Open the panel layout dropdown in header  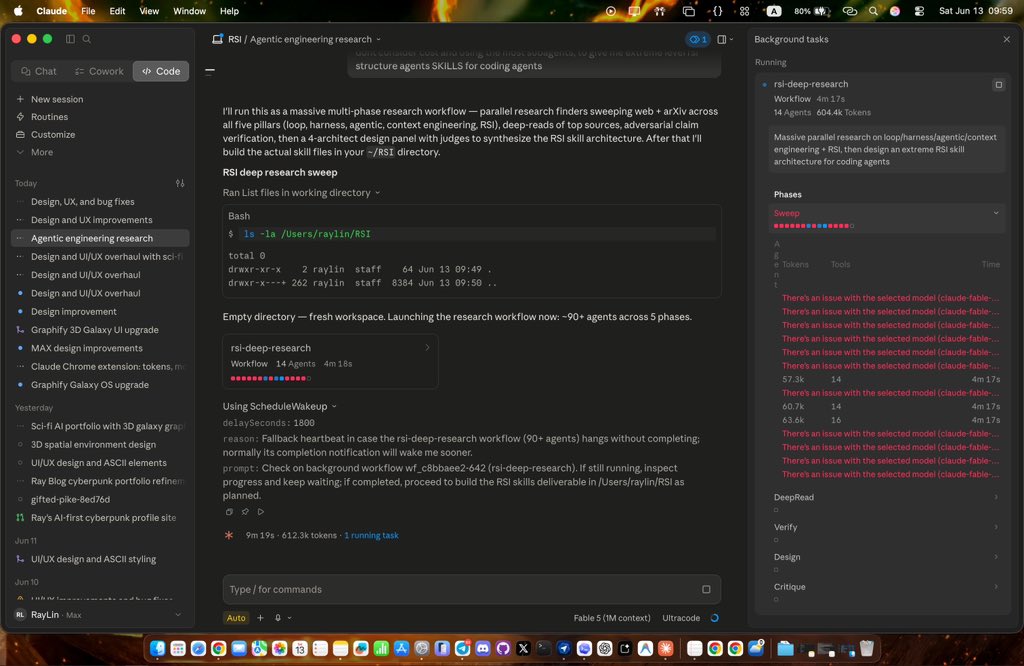pos(725,39)
